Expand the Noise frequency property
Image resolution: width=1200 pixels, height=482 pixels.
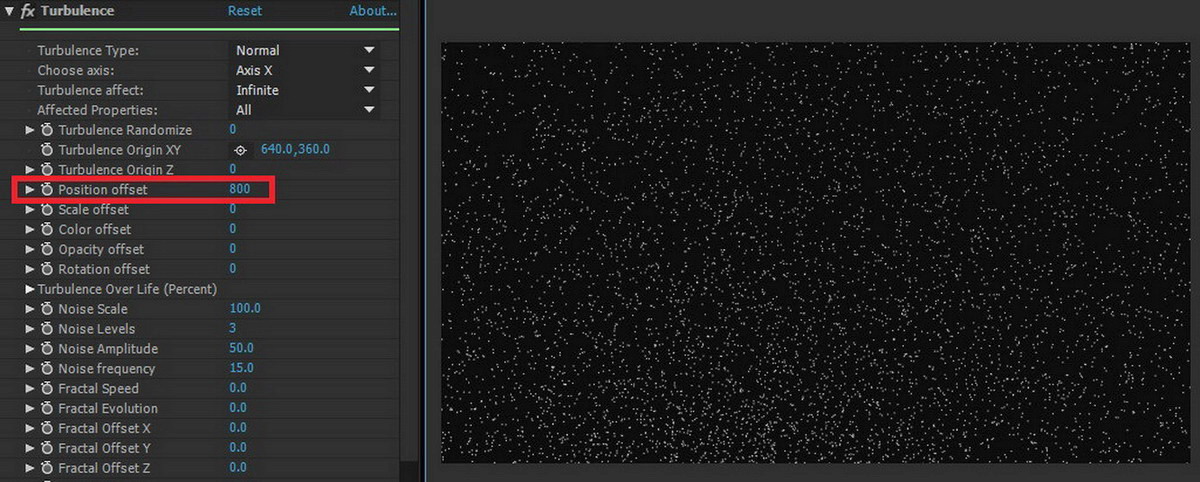coord(30,369)
